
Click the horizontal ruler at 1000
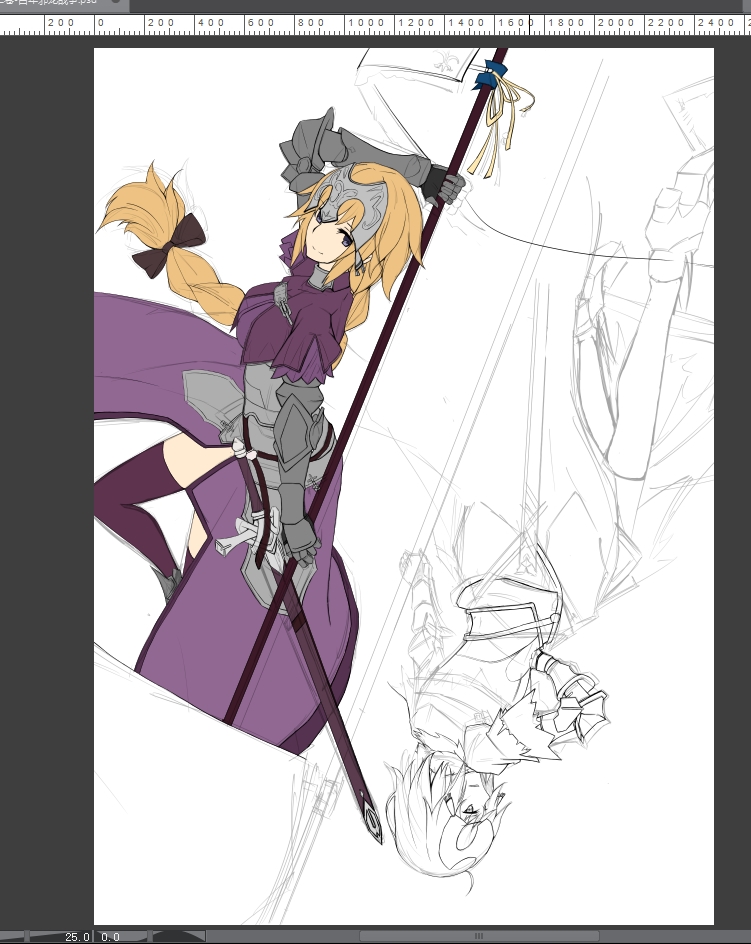[x=366, y=23]
